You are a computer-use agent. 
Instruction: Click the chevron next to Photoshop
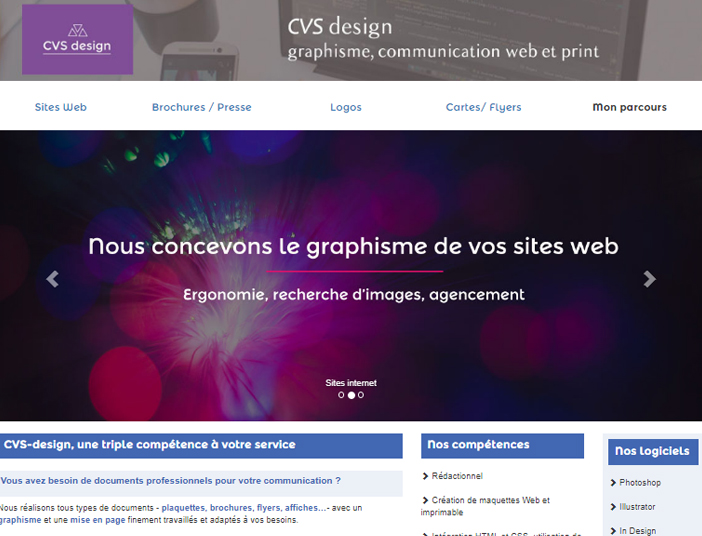pyautogui.click(x=613, y=483)
